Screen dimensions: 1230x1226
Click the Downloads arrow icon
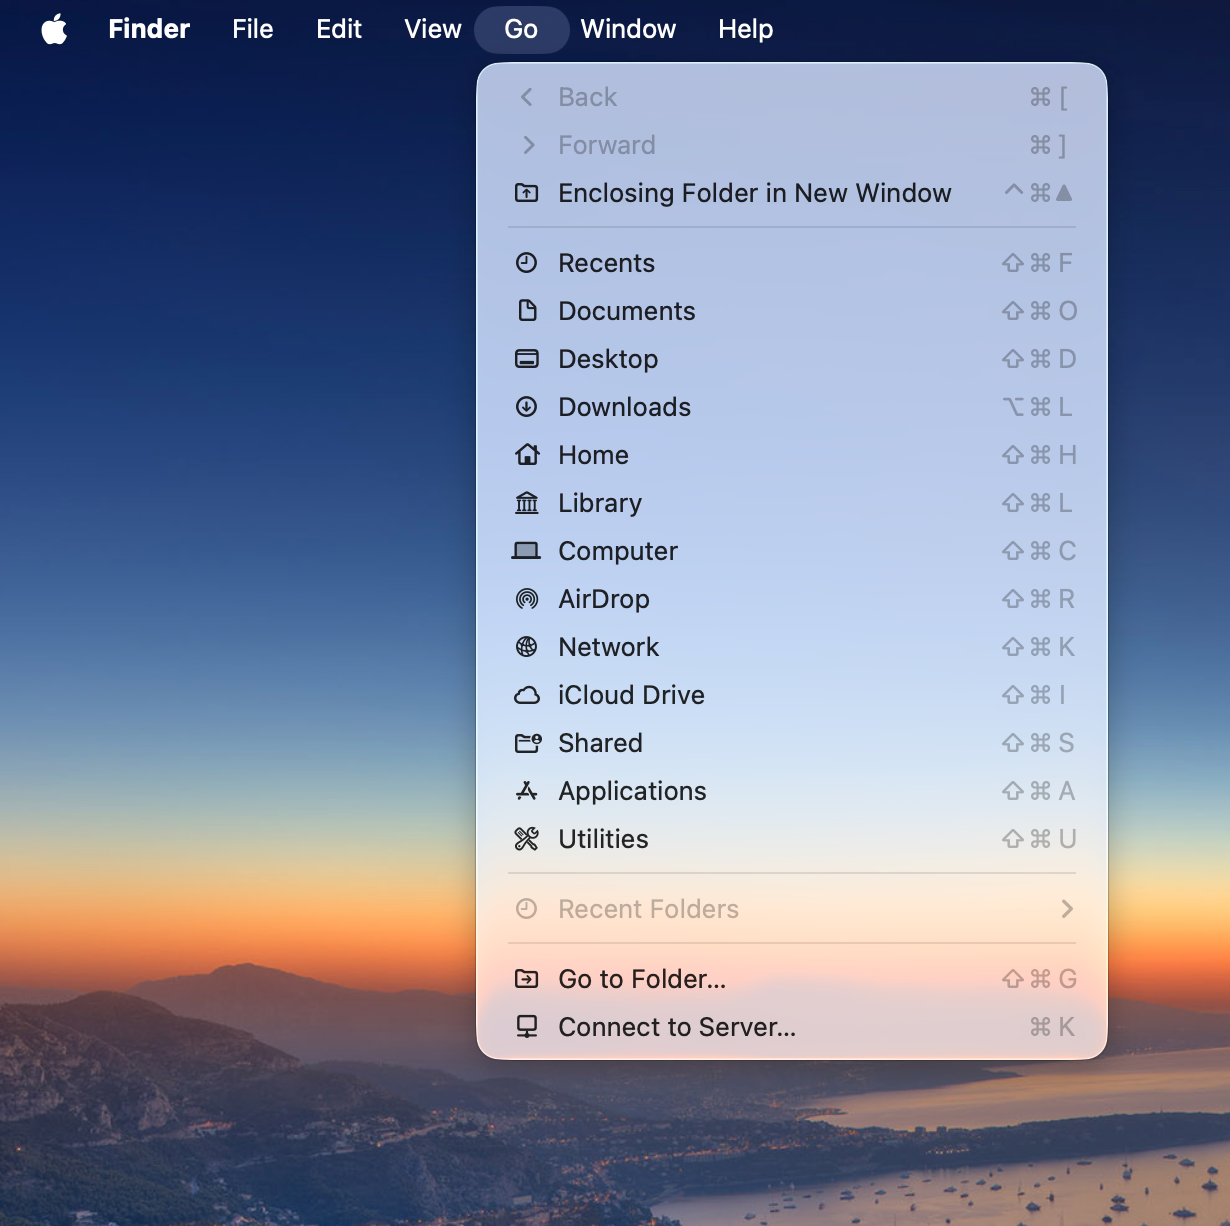527,407
